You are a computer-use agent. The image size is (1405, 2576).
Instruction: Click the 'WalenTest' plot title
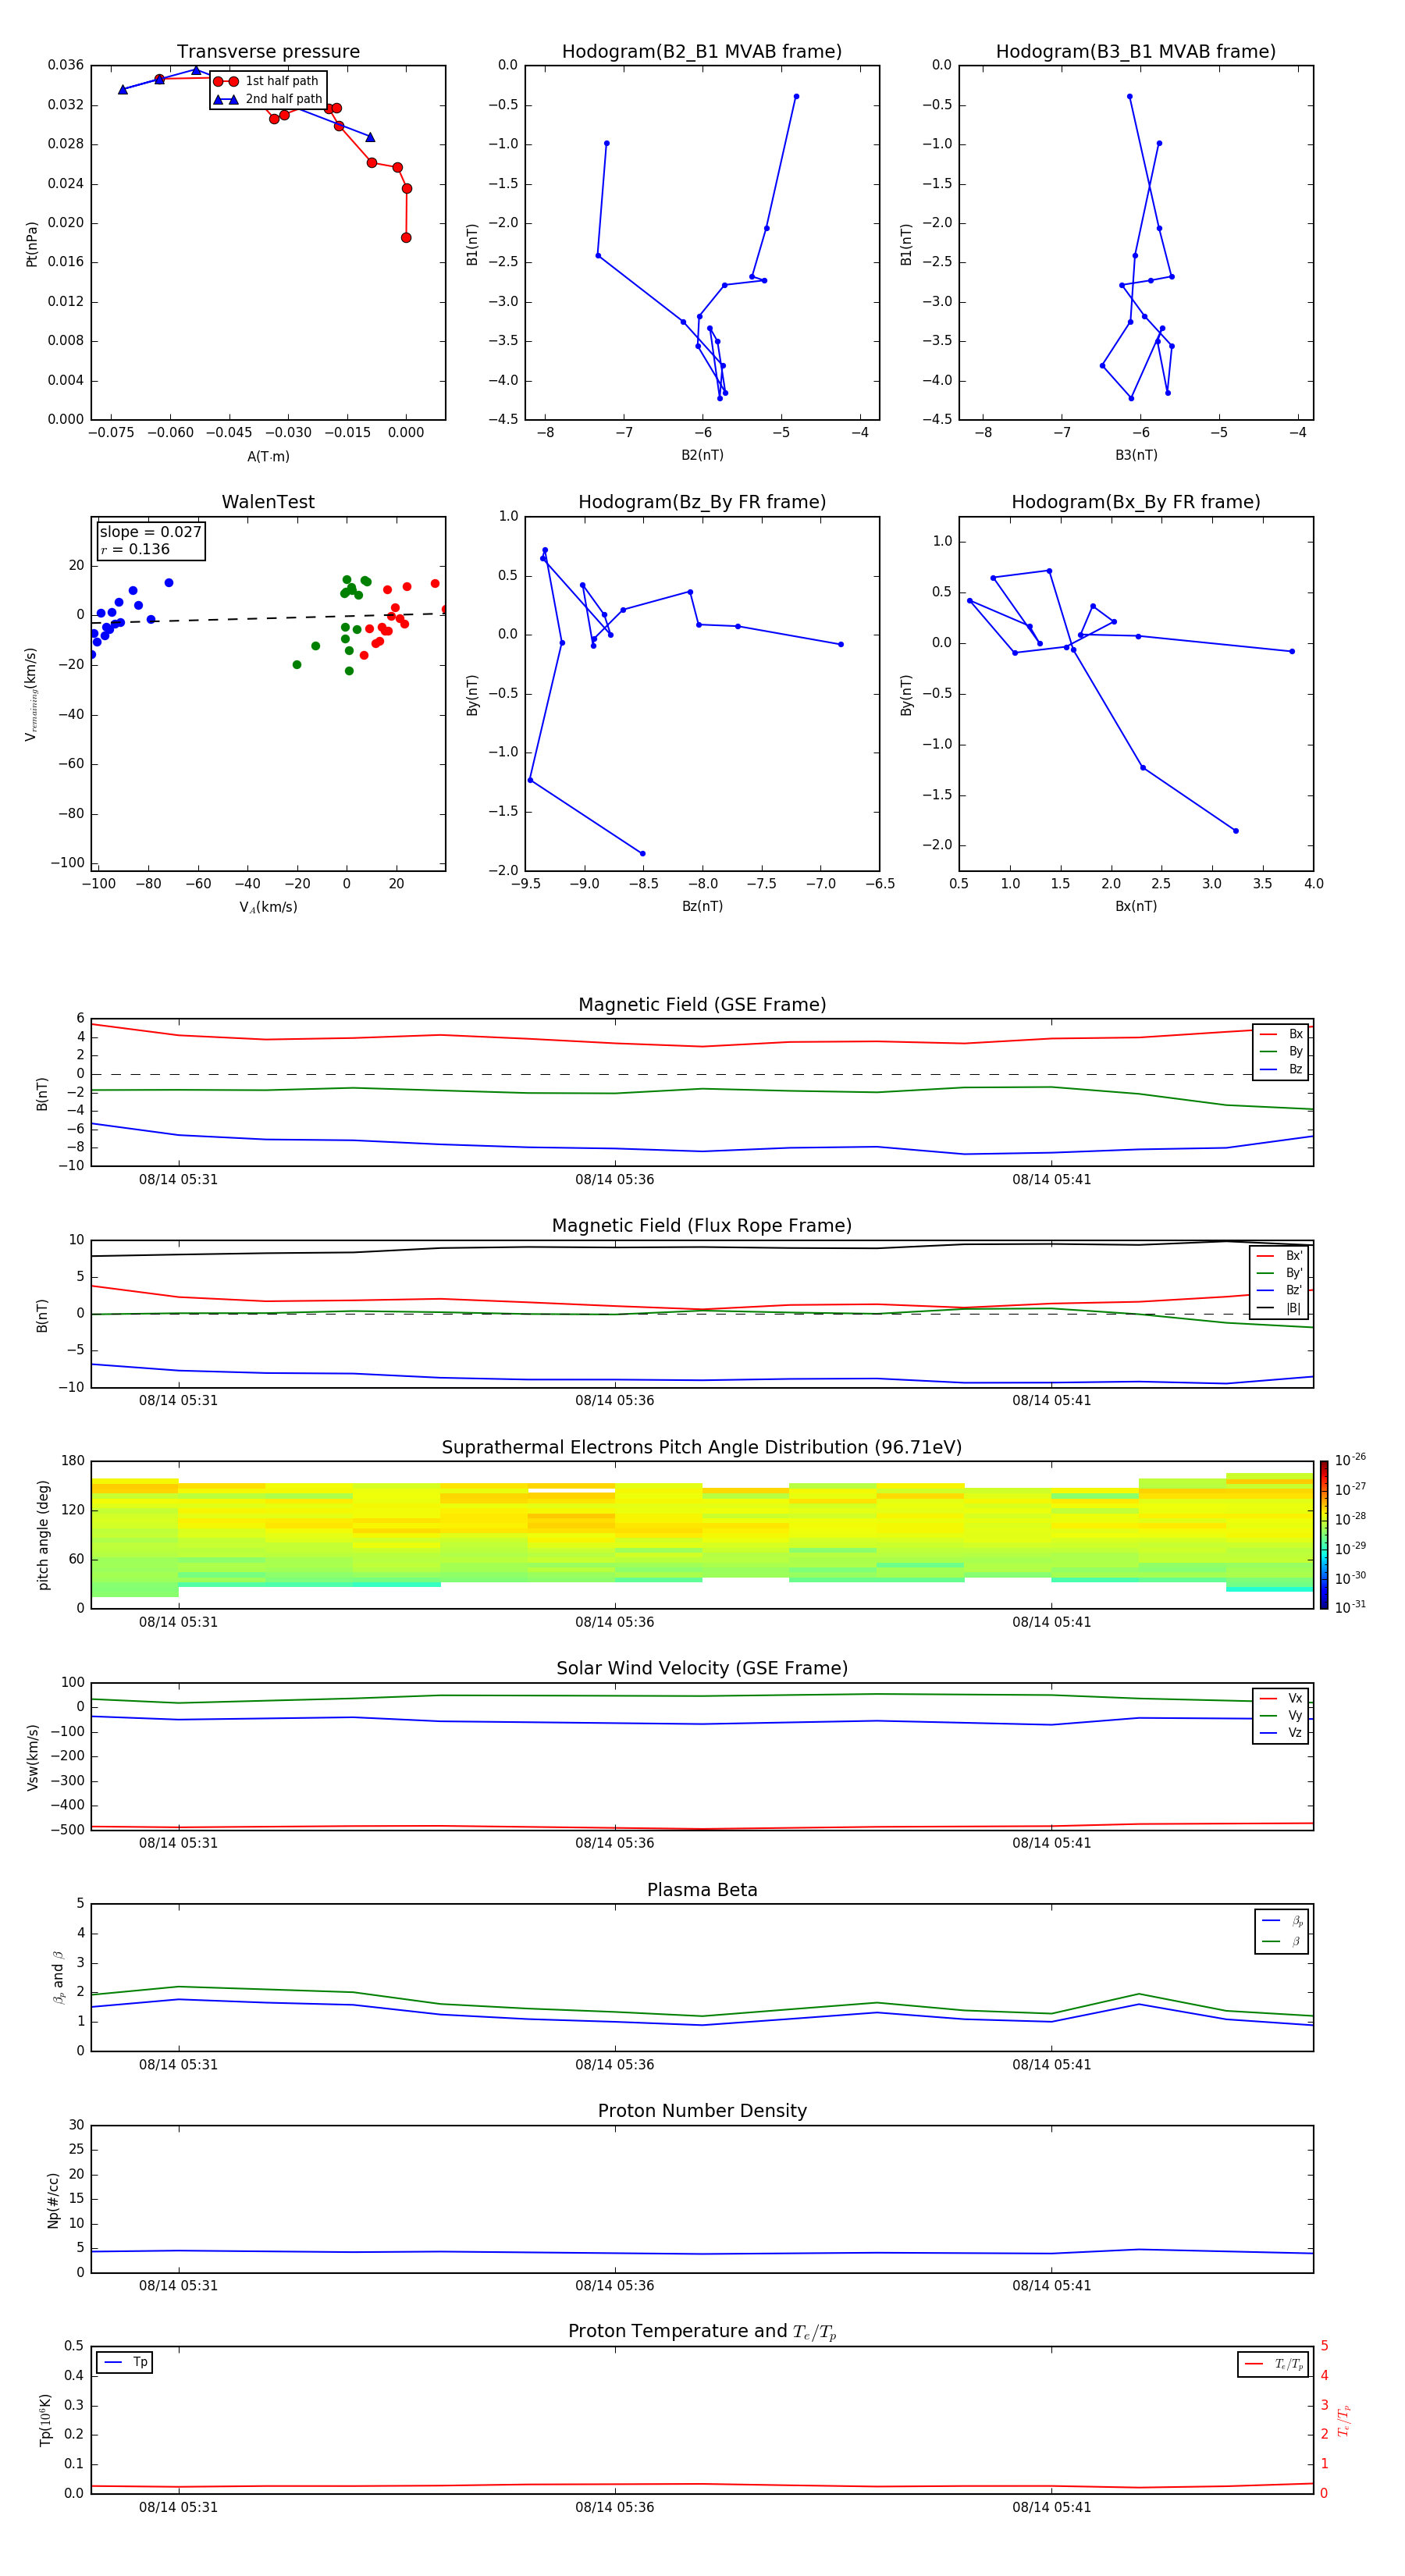268,502
